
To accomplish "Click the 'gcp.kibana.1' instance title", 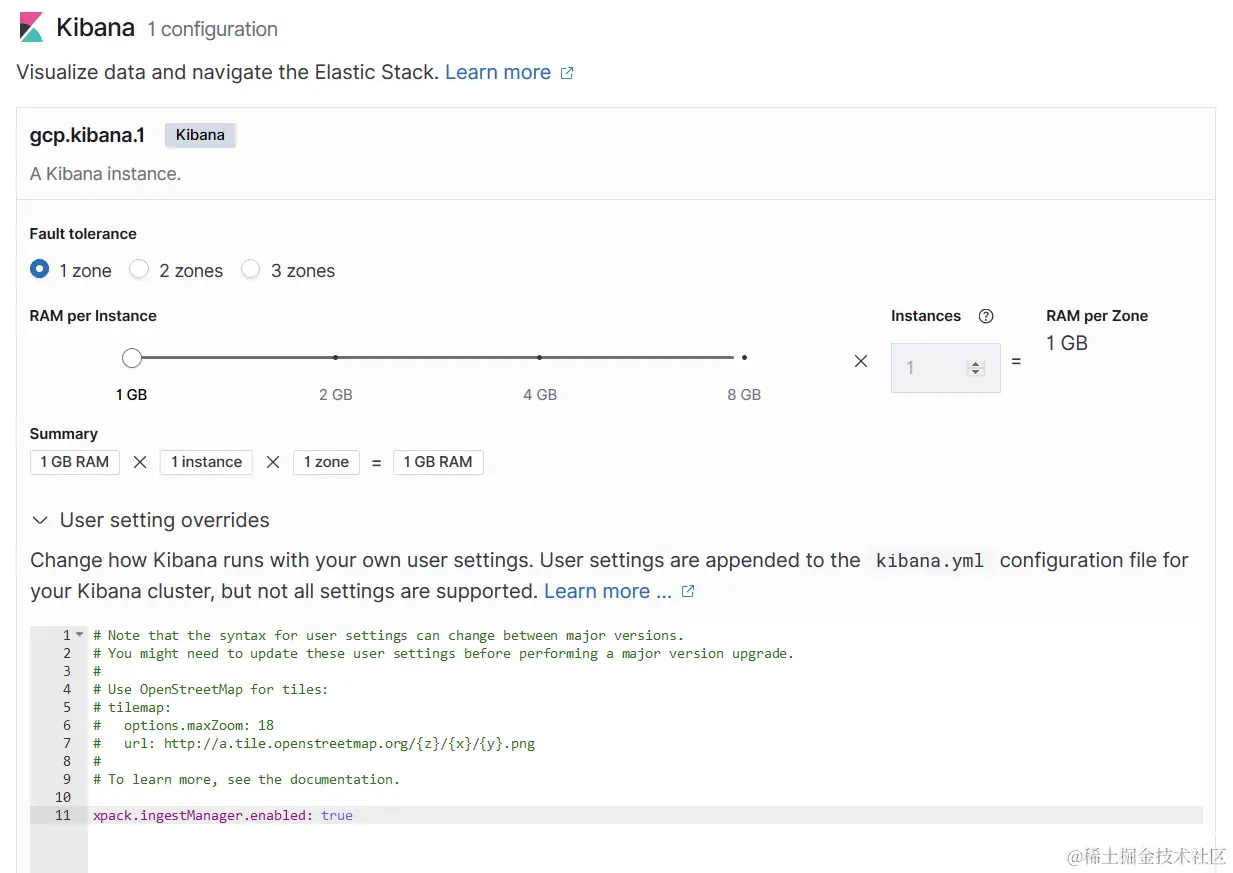I will (88, 135).
